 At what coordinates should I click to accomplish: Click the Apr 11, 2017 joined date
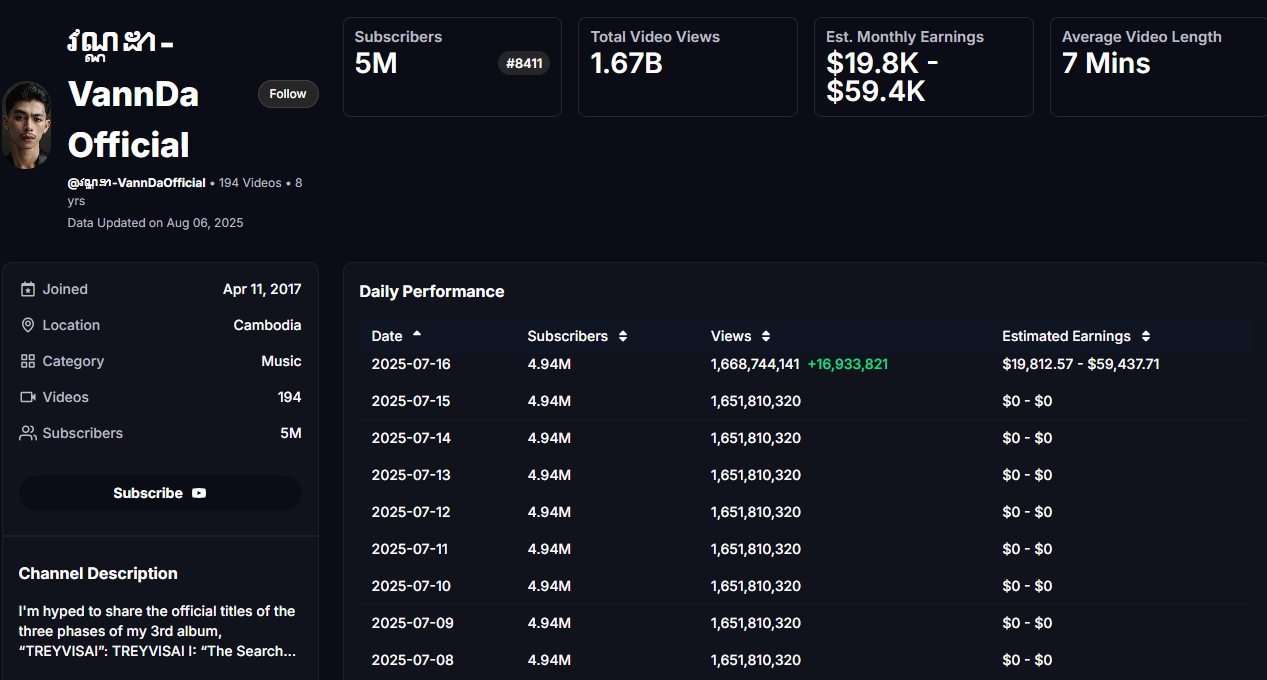pos(262,289)
